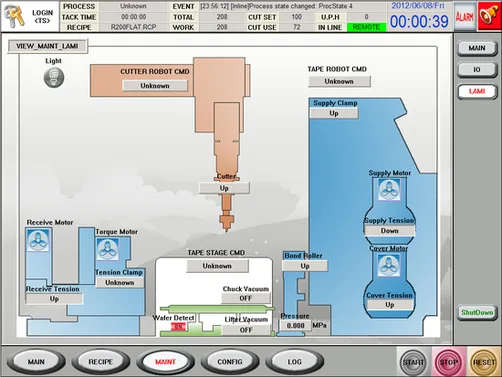The height and width of the screenshot is (377, 502).
Task: Switch to IO sidebar view
Action: 477,69
